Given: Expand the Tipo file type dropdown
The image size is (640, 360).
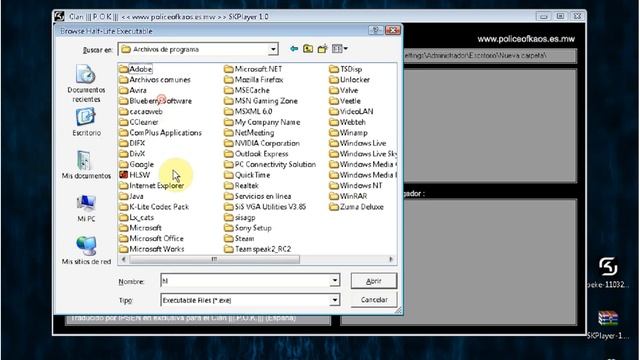Looking at the screenshot, I should click(335, 300).
